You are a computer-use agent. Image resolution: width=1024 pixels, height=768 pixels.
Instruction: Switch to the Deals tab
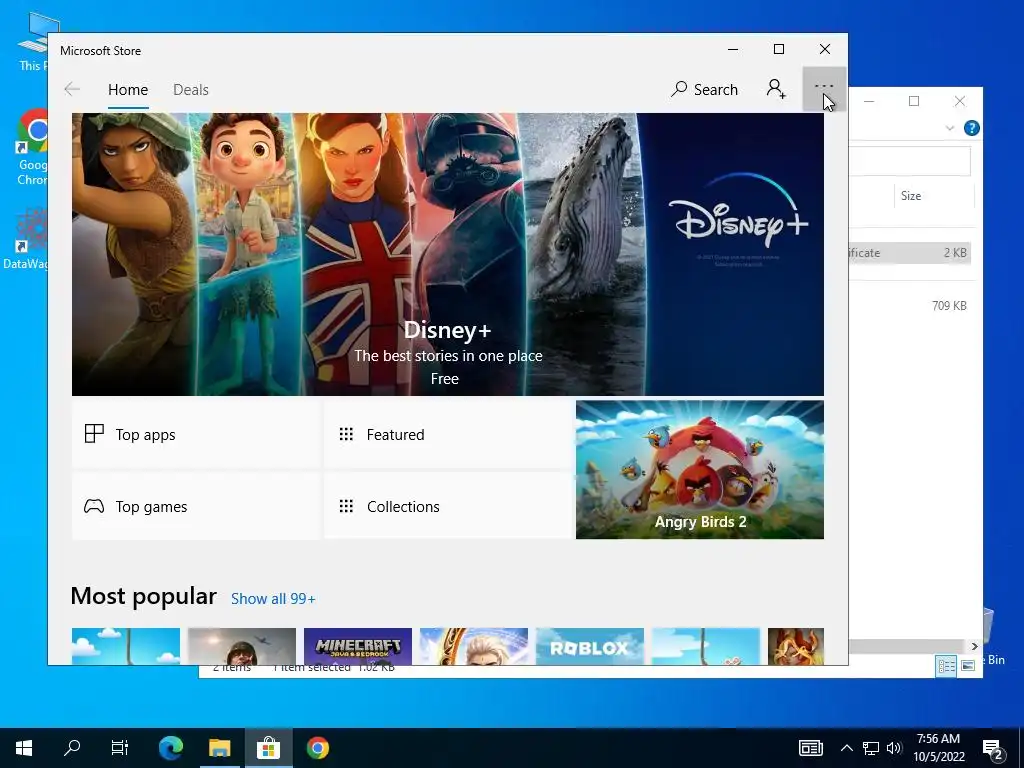pyautogui.click(x=191, y=89)
